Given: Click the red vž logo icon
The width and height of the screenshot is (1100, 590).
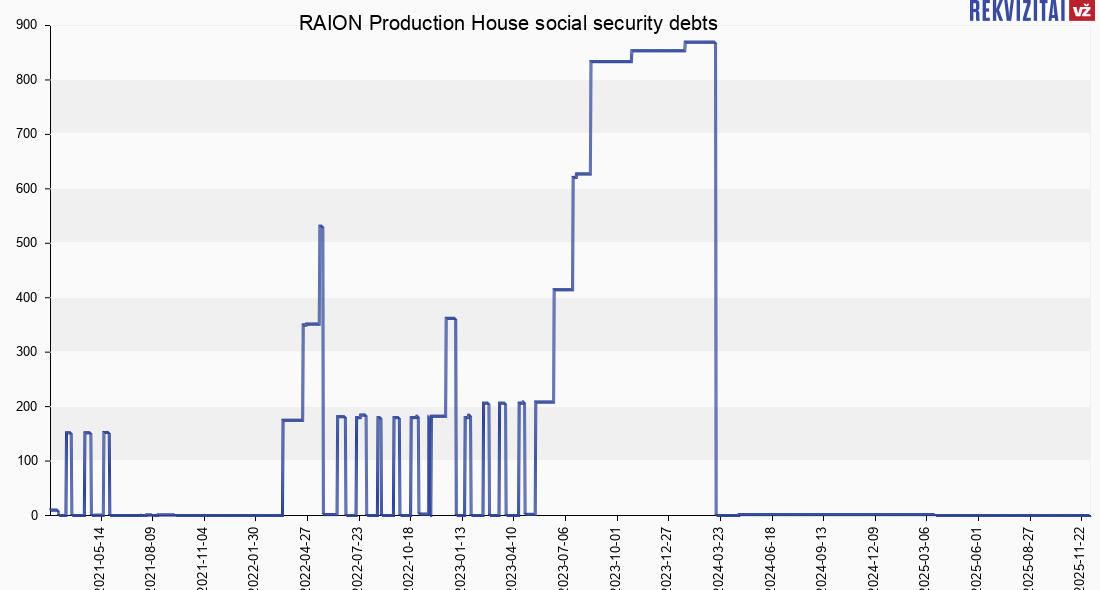Looking at the screenshot, I should point(1081,11).
